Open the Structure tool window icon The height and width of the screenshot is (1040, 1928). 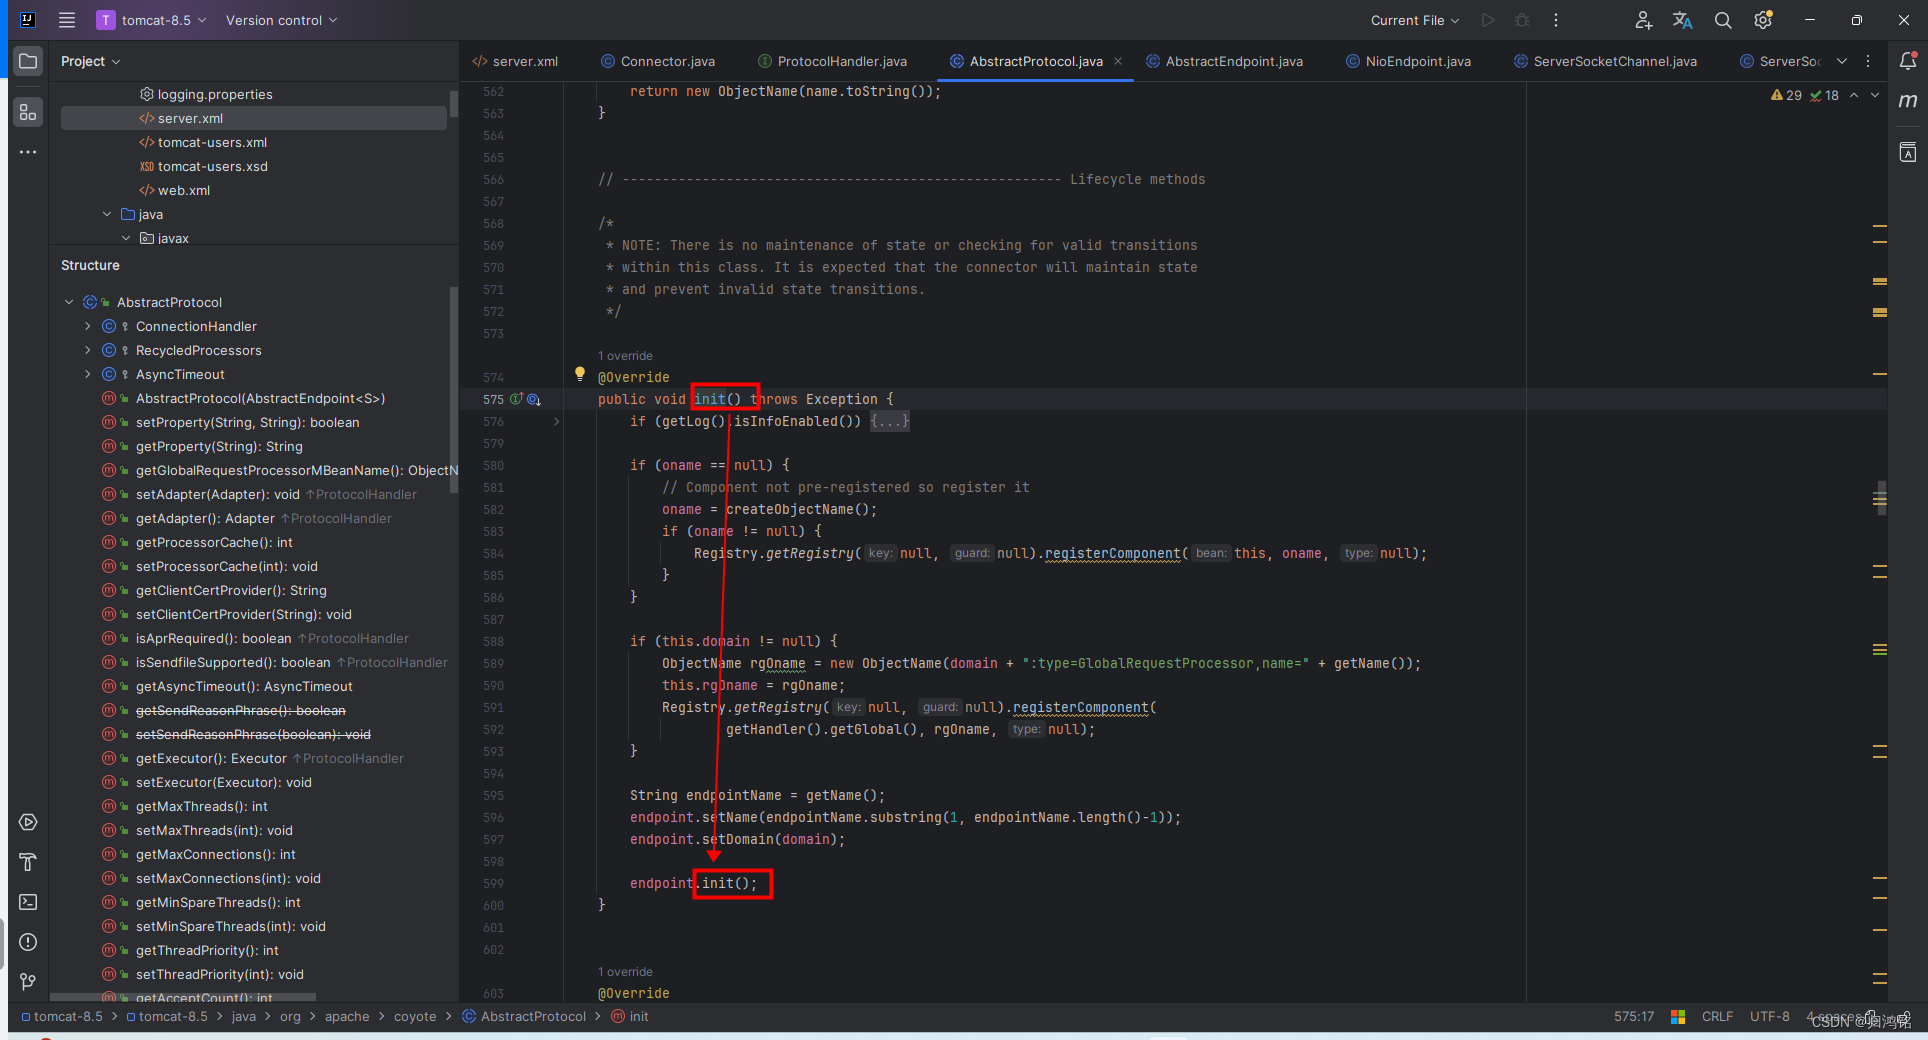(28, 113)
